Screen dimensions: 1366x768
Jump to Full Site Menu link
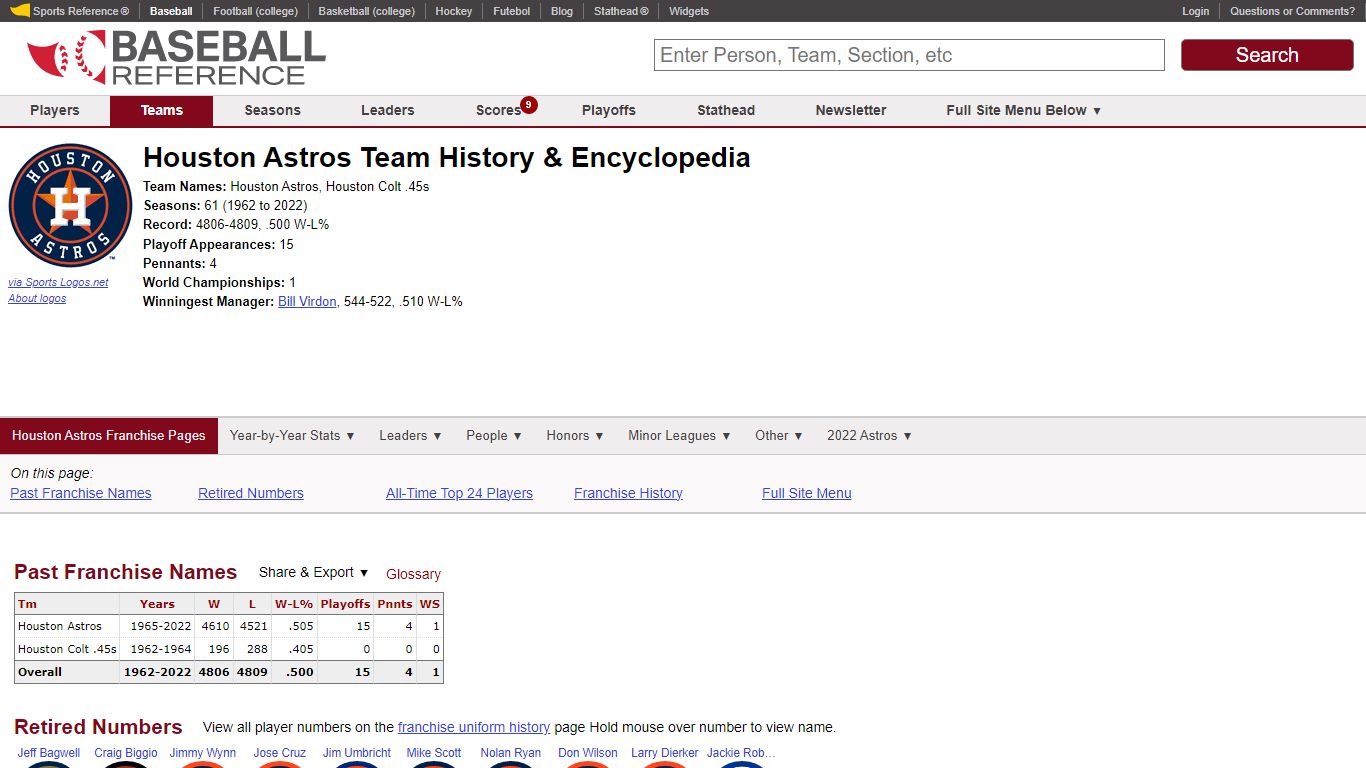(807, 493)
